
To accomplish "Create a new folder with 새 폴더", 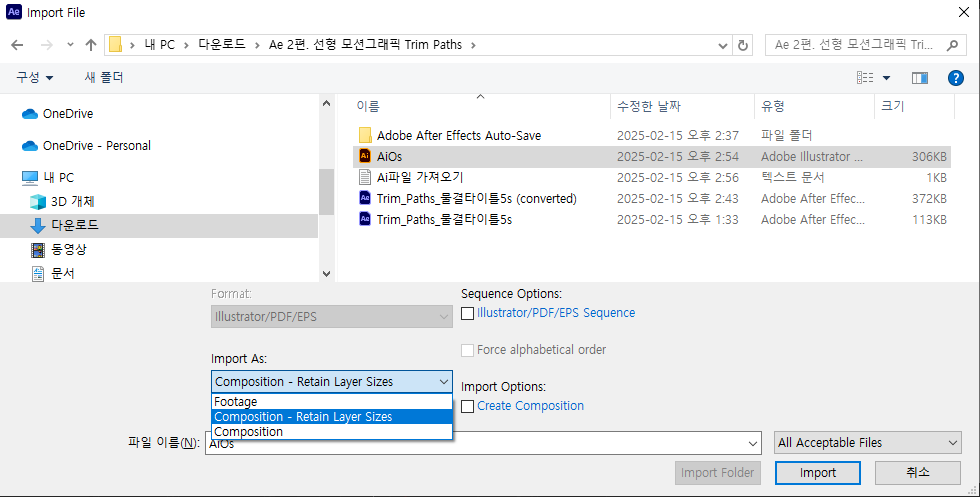I will 104,78.
